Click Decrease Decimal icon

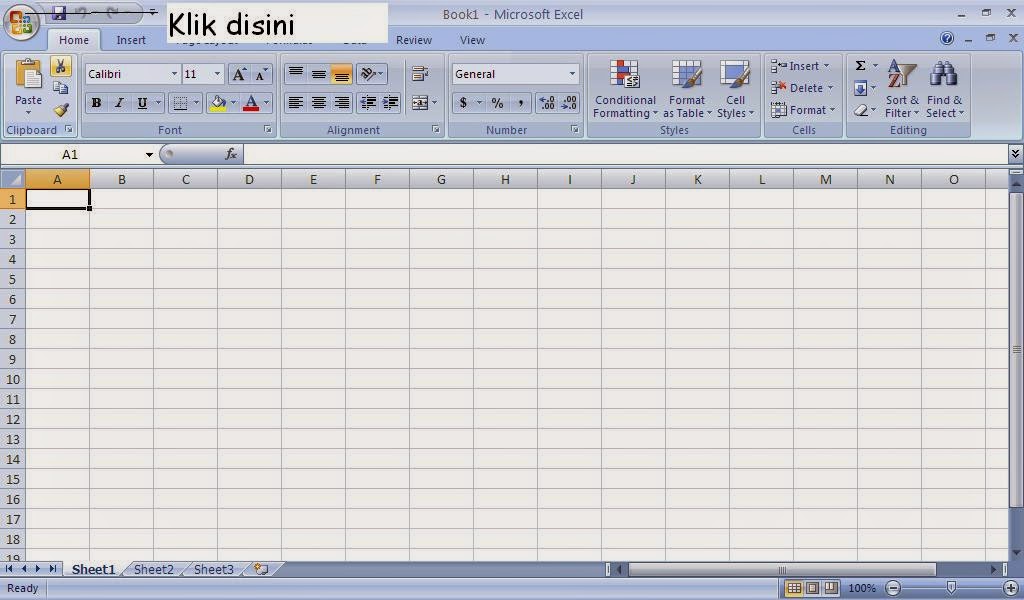coord(569,103)
